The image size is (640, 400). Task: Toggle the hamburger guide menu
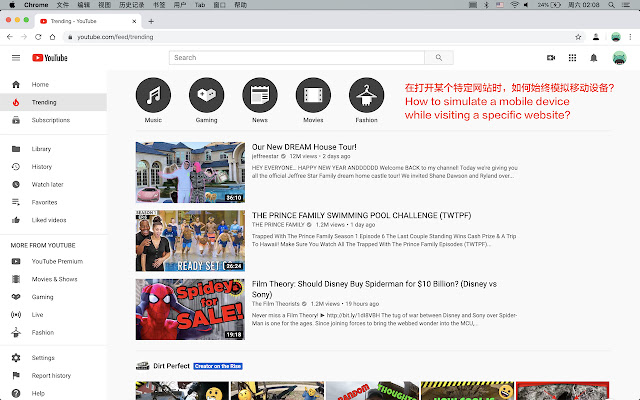pos(15,58)
